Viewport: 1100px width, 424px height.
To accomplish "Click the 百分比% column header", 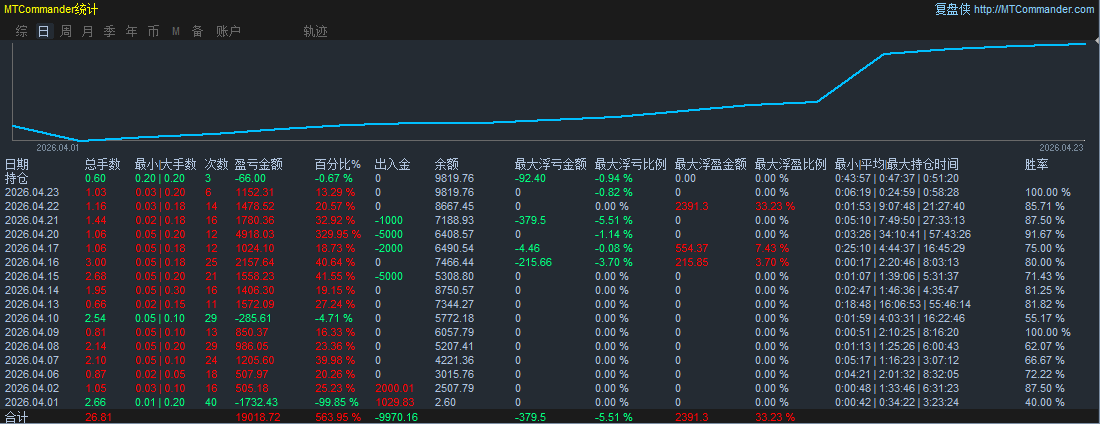I will pos(337,164).
